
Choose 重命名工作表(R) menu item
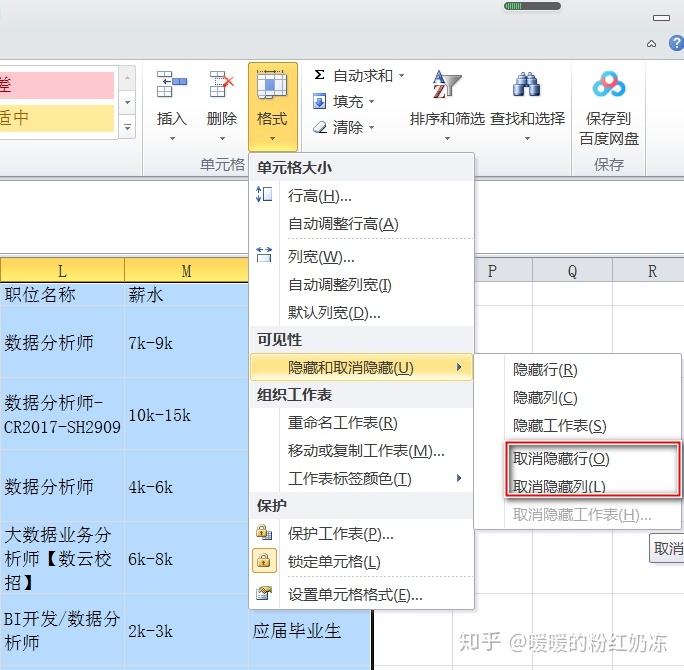coord(361,423)
